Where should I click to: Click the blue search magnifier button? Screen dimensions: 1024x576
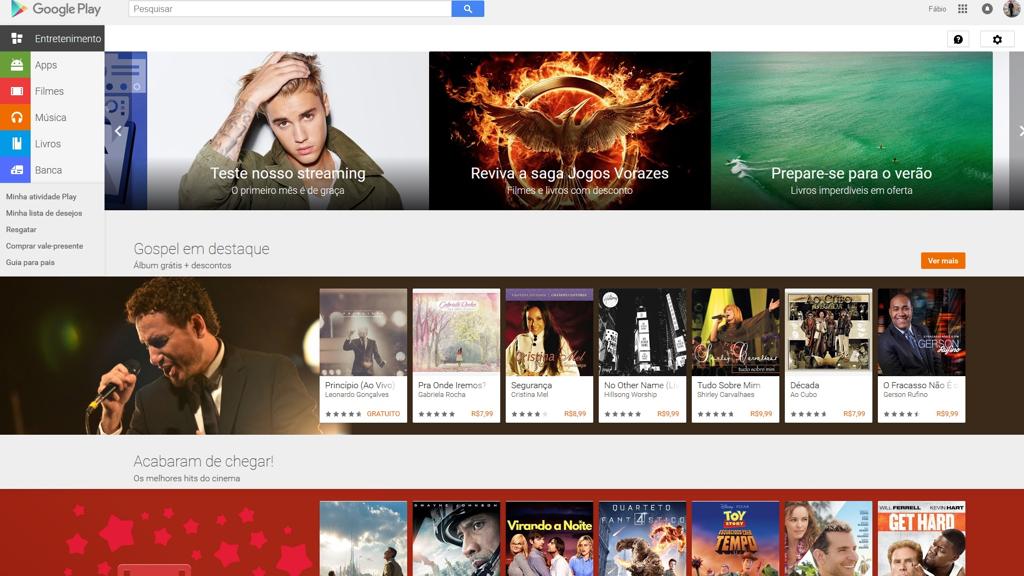pos(467,9)
